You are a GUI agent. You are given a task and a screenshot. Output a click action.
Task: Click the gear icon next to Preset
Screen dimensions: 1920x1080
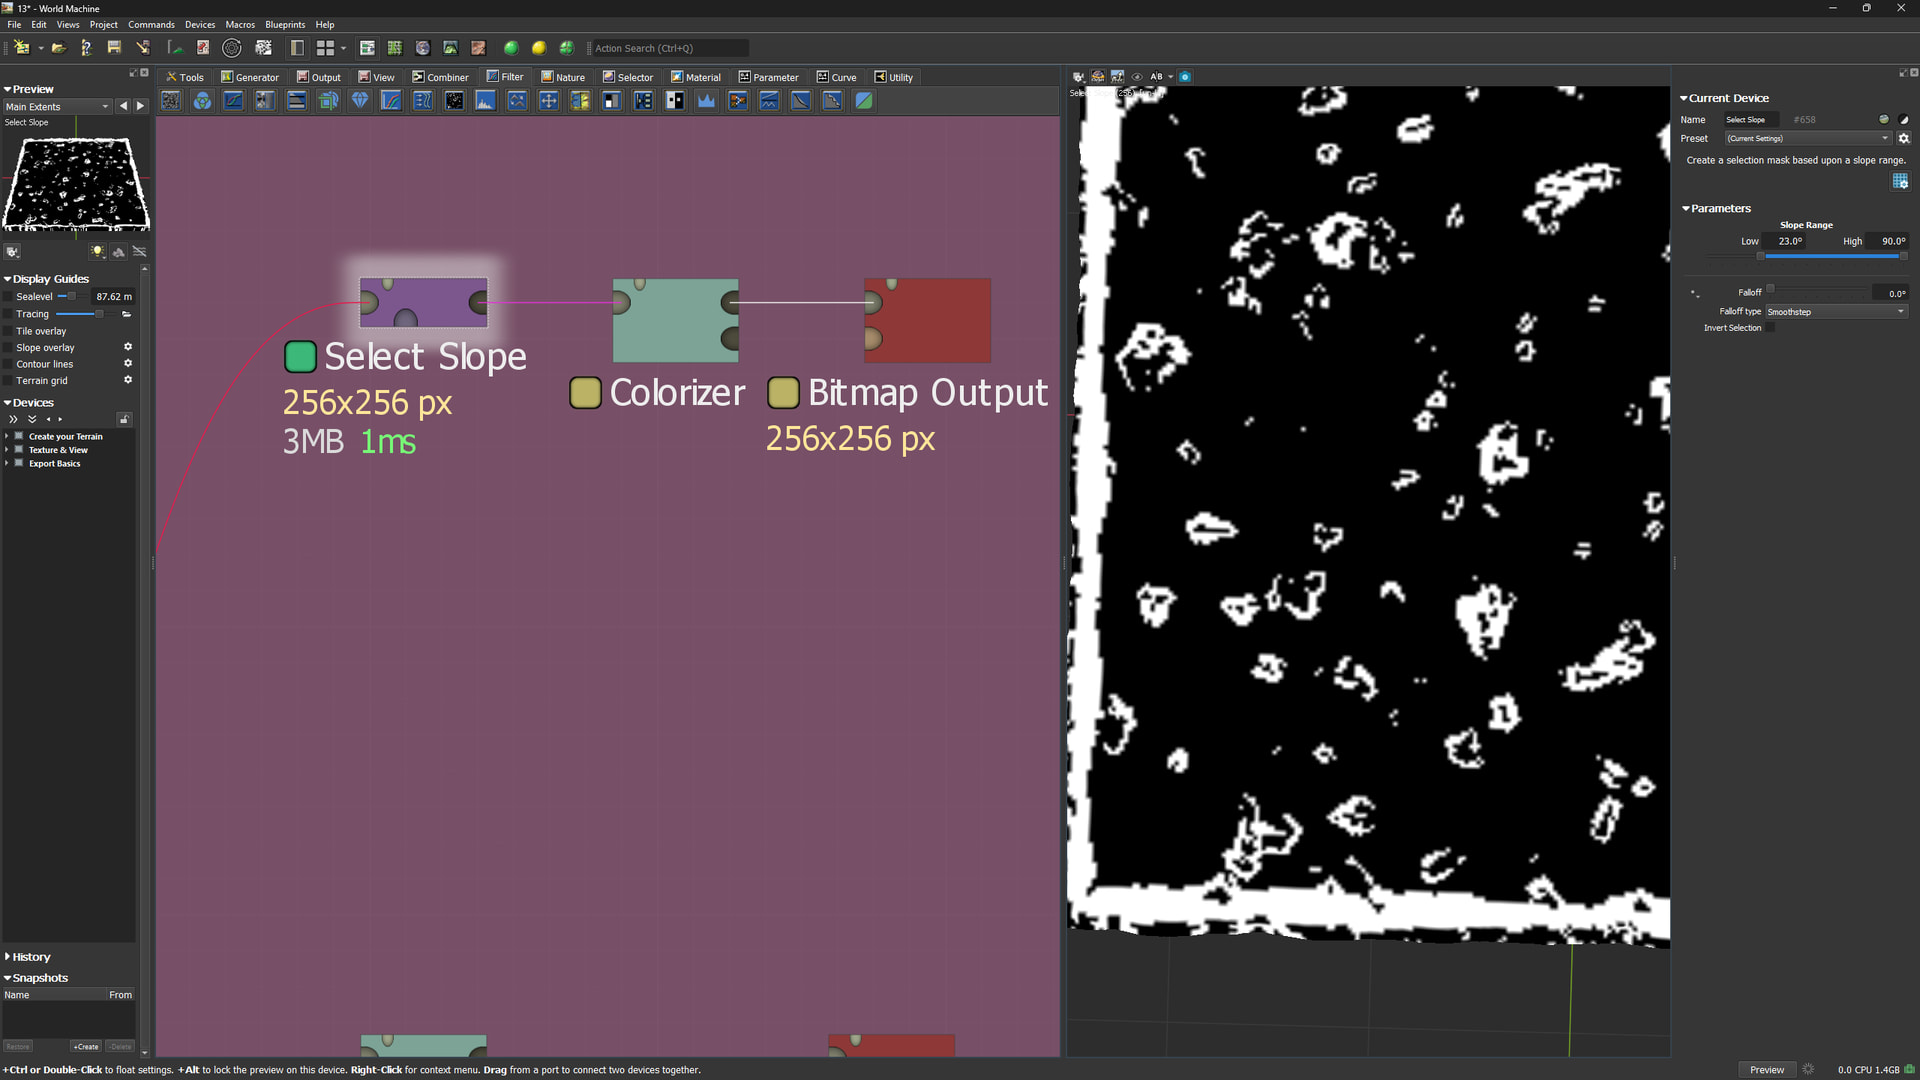[1904, 139]
